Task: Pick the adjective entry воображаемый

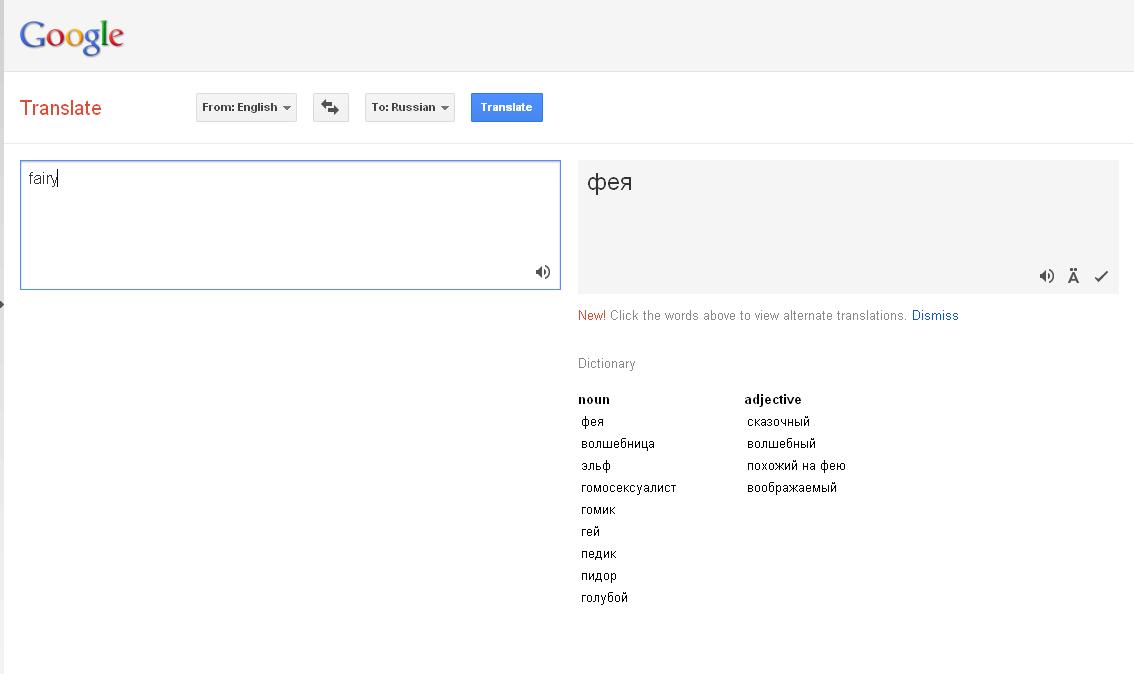Action: click(x=792, y=488)
